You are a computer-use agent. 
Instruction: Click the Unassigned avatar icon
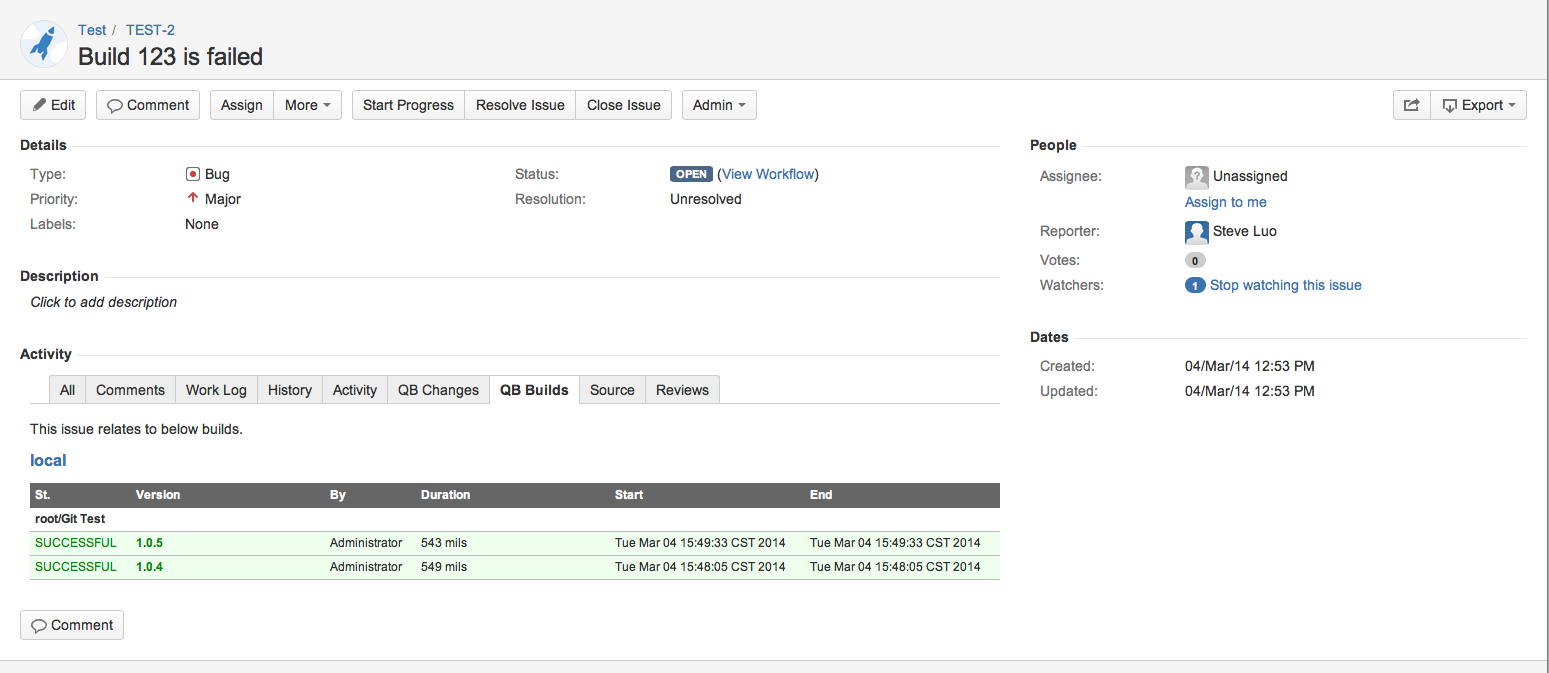pos(1196,177)
